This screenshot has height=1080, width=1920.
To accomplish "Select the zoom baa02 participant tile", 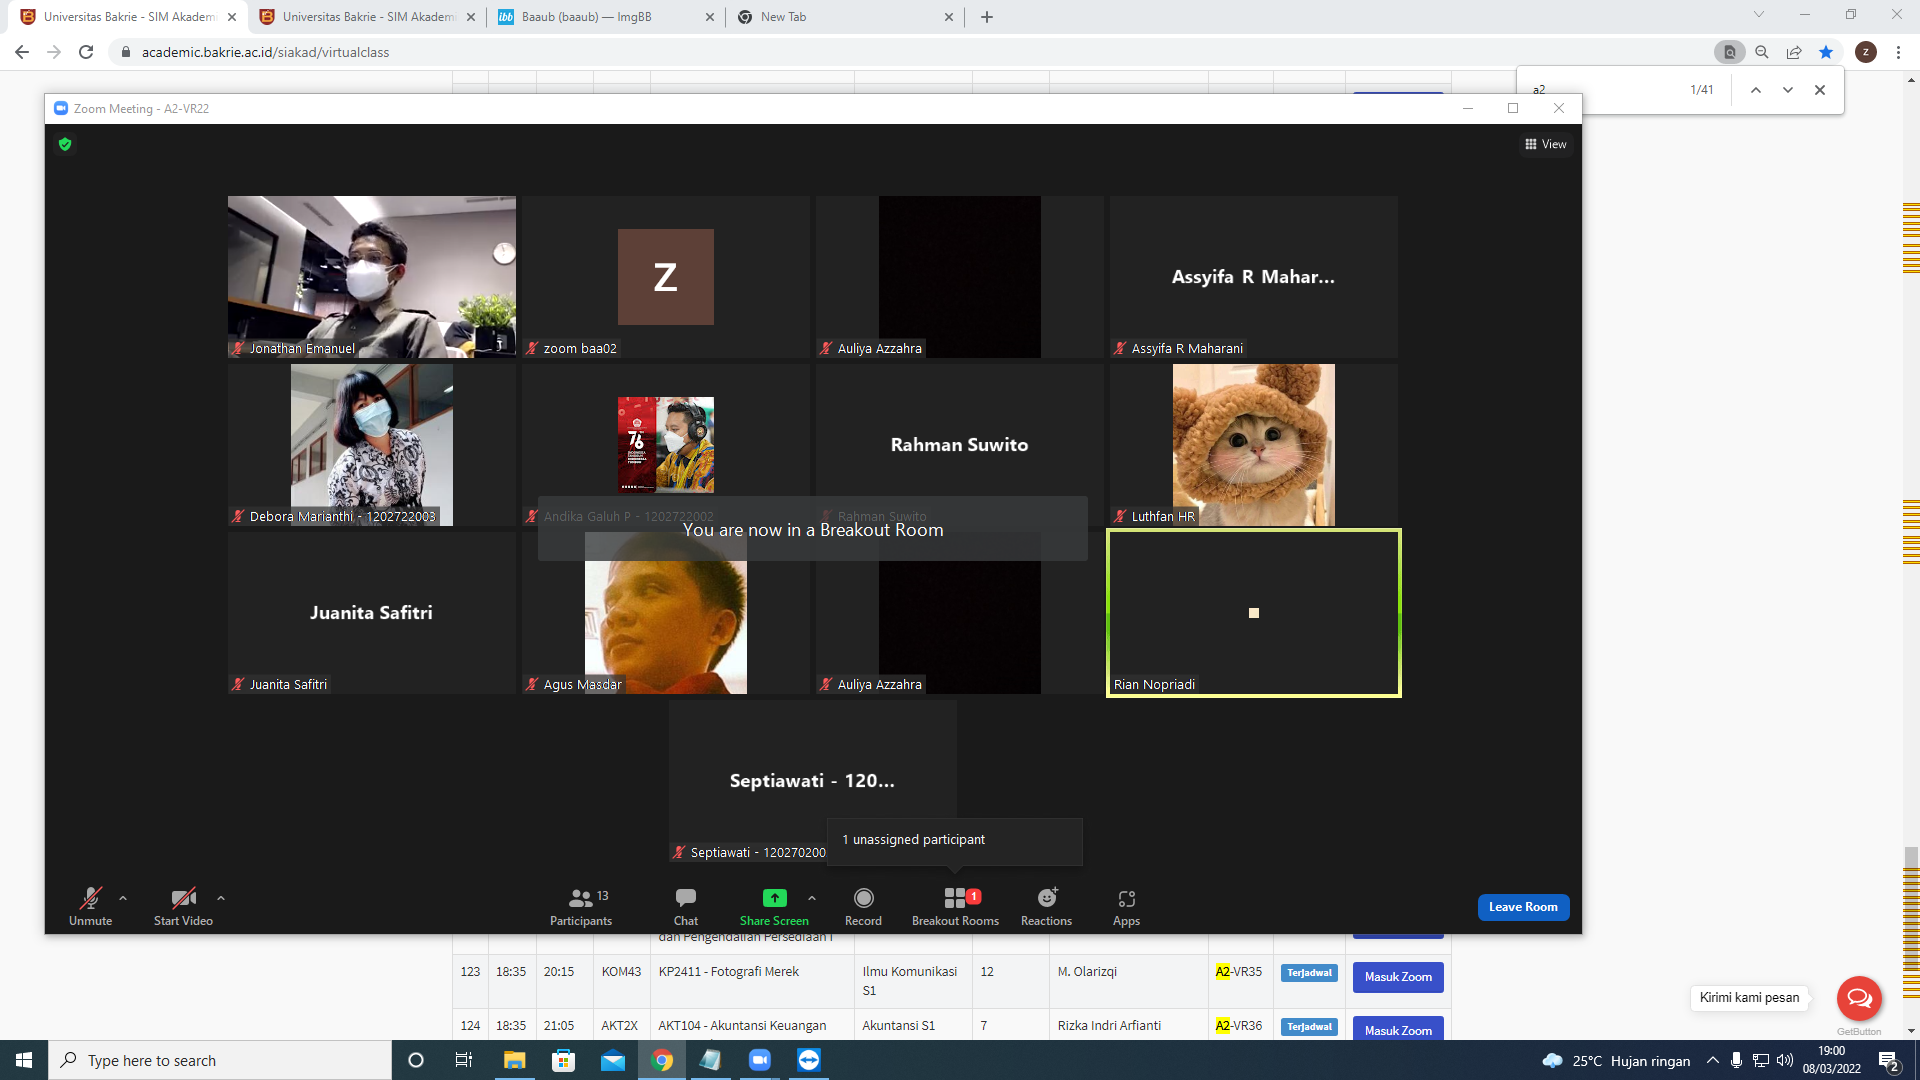I will pos(666,277).
